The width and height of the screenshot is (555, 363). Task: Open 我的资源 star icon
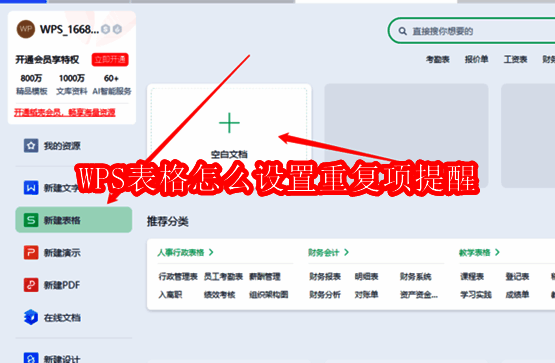[31, 145]
